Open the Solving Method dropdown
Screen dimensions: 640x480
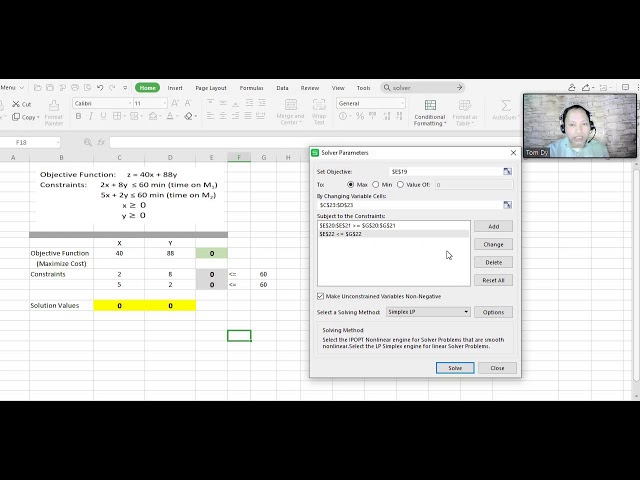click(428, 312)
